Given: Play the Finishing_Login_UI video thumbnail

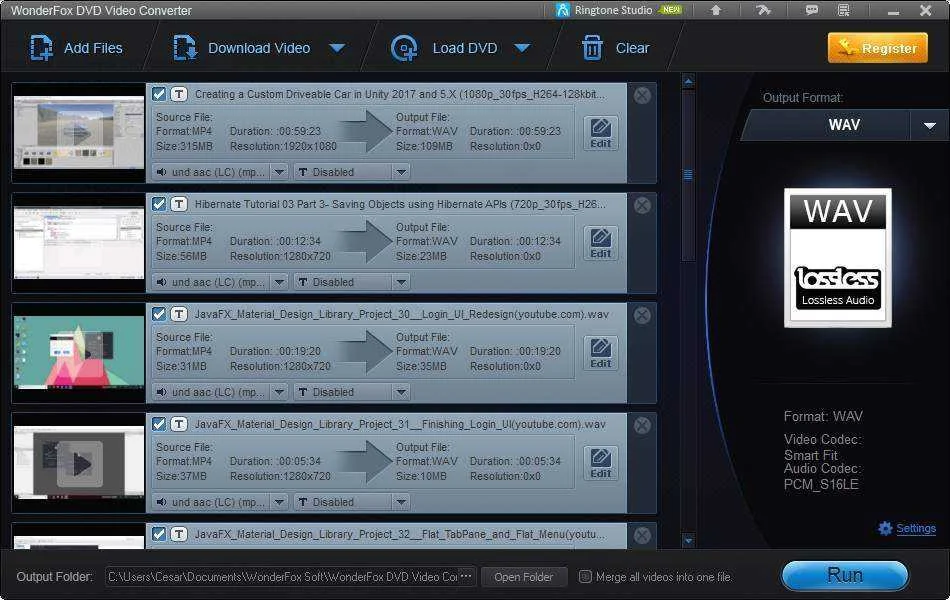Looking at the screenshot, I should (x=80, y=464).
